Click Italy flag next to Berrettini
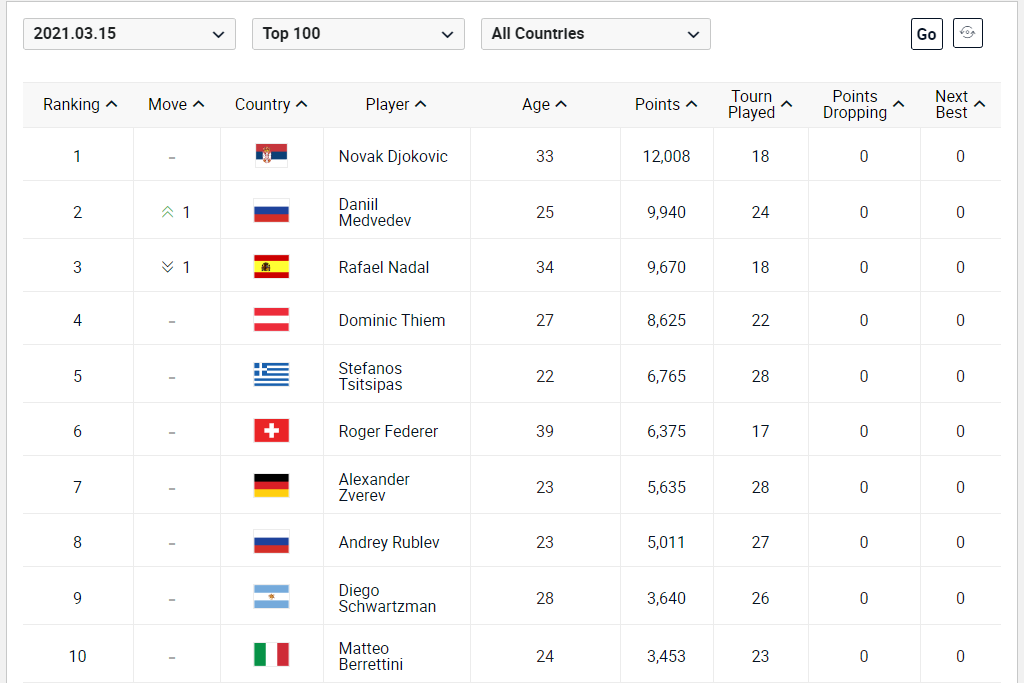 (271, 656)
